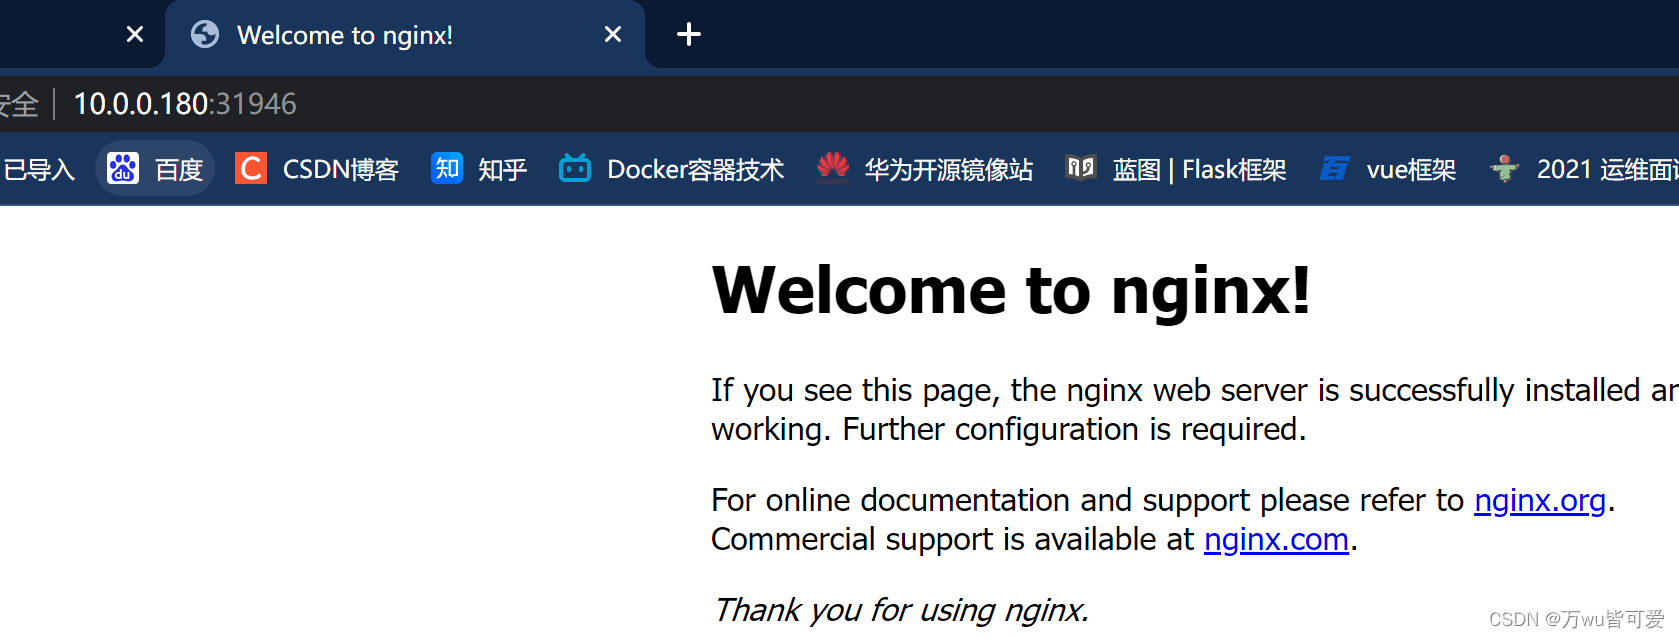This screenshot has width=1679, height=638.
Task: Select the Welcome to nginx! tab
Action: pyautogui.click(x=405, y=35)
